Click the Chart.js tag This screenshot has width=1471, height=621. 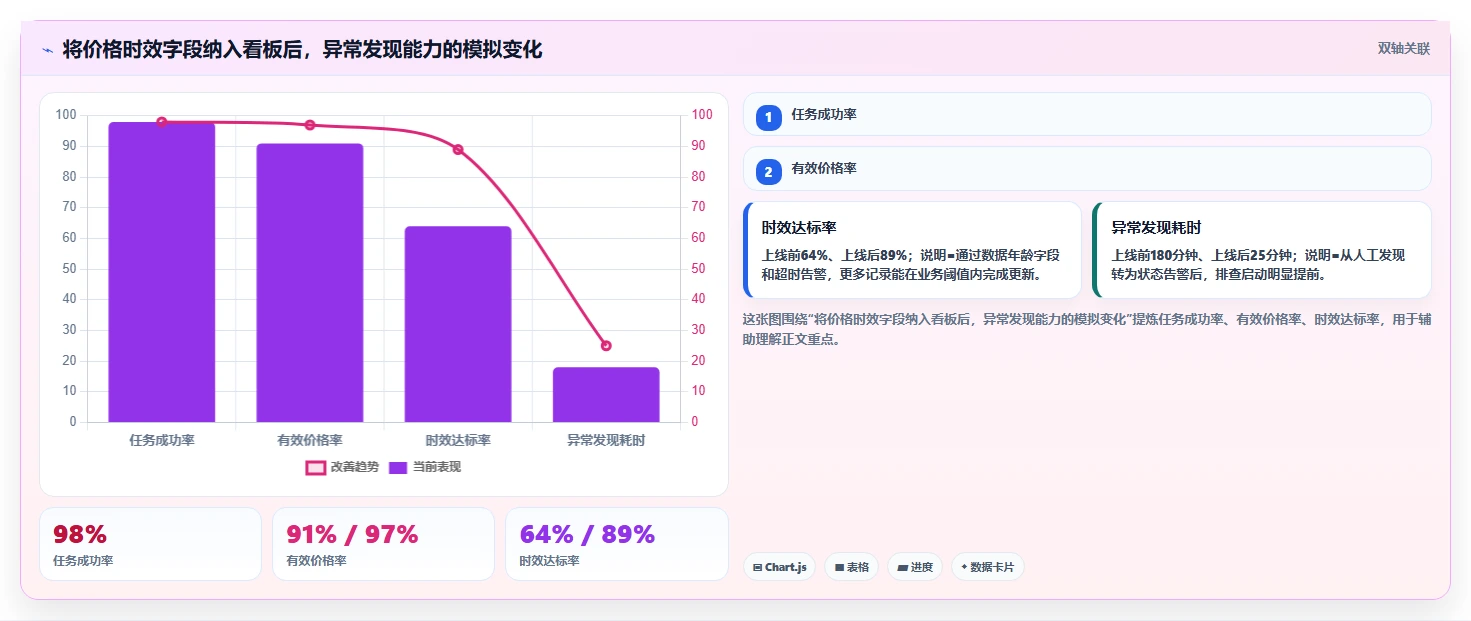(779, 567)
